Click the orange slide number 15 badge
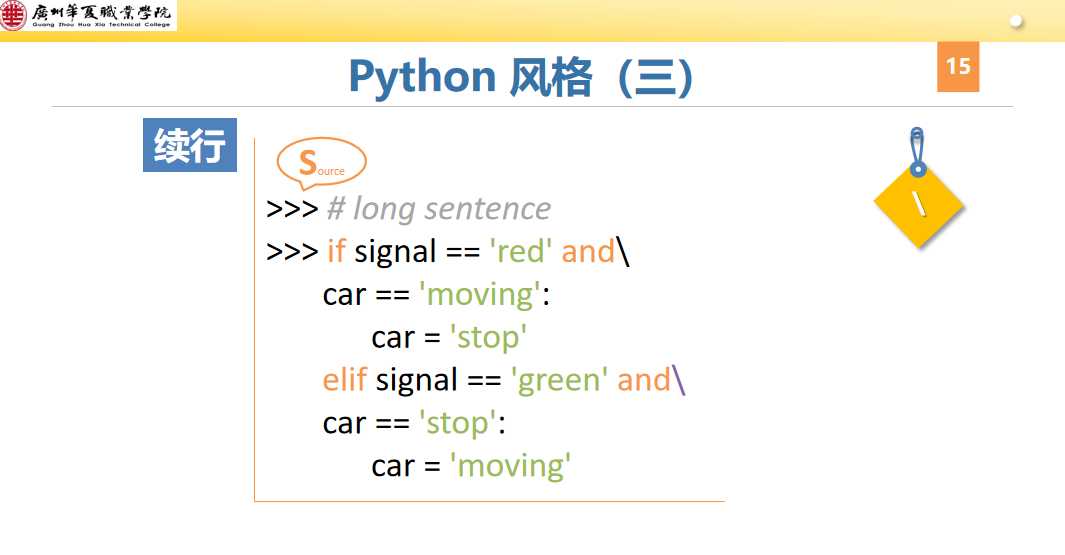The image size is (1065, 555). pyautogui.click(x=957, y=66)
